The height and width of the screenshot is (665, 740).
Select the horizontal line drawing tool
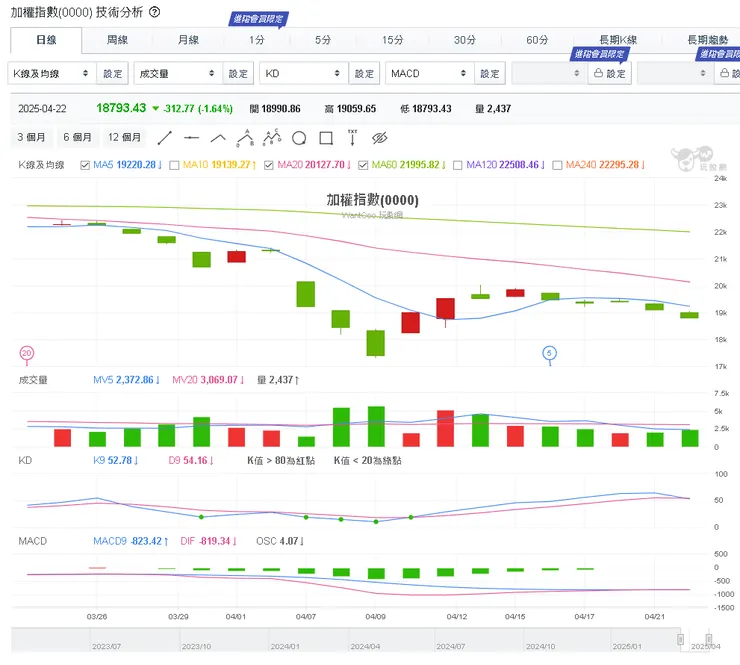pyautogui.click(x=191, y=138)
